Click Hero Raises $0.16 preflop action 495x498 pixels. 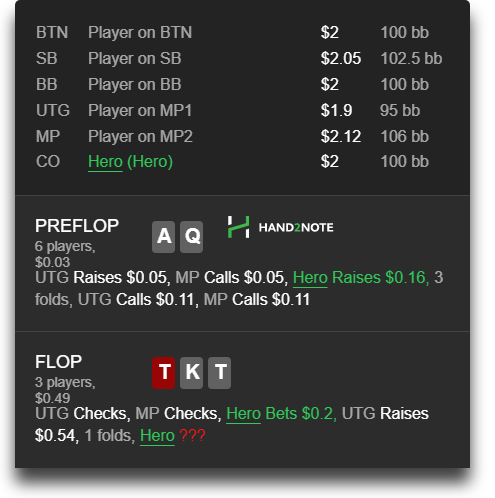coord(361,278)
